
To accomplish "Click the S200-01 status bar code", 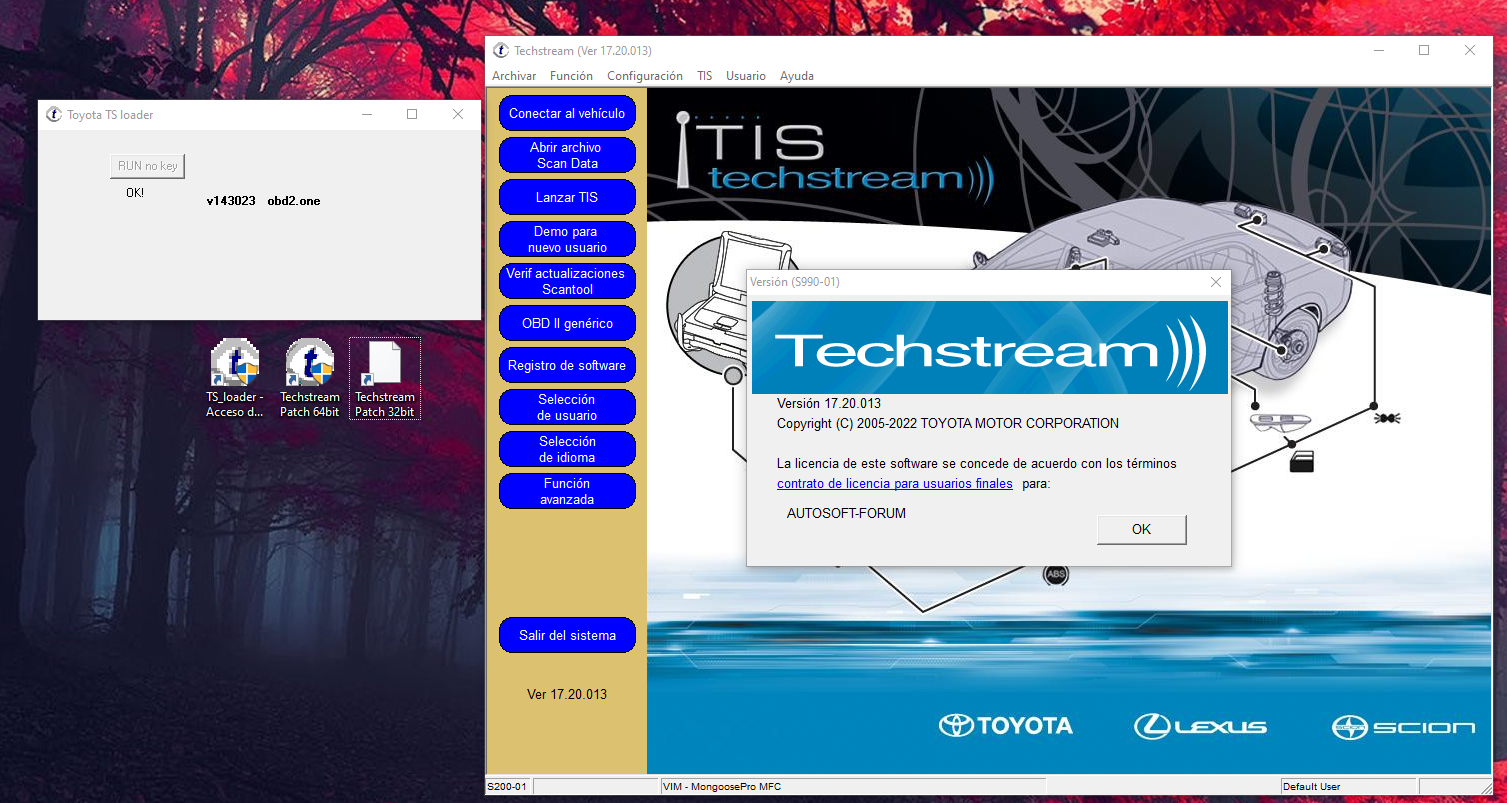I will point(507,787).
